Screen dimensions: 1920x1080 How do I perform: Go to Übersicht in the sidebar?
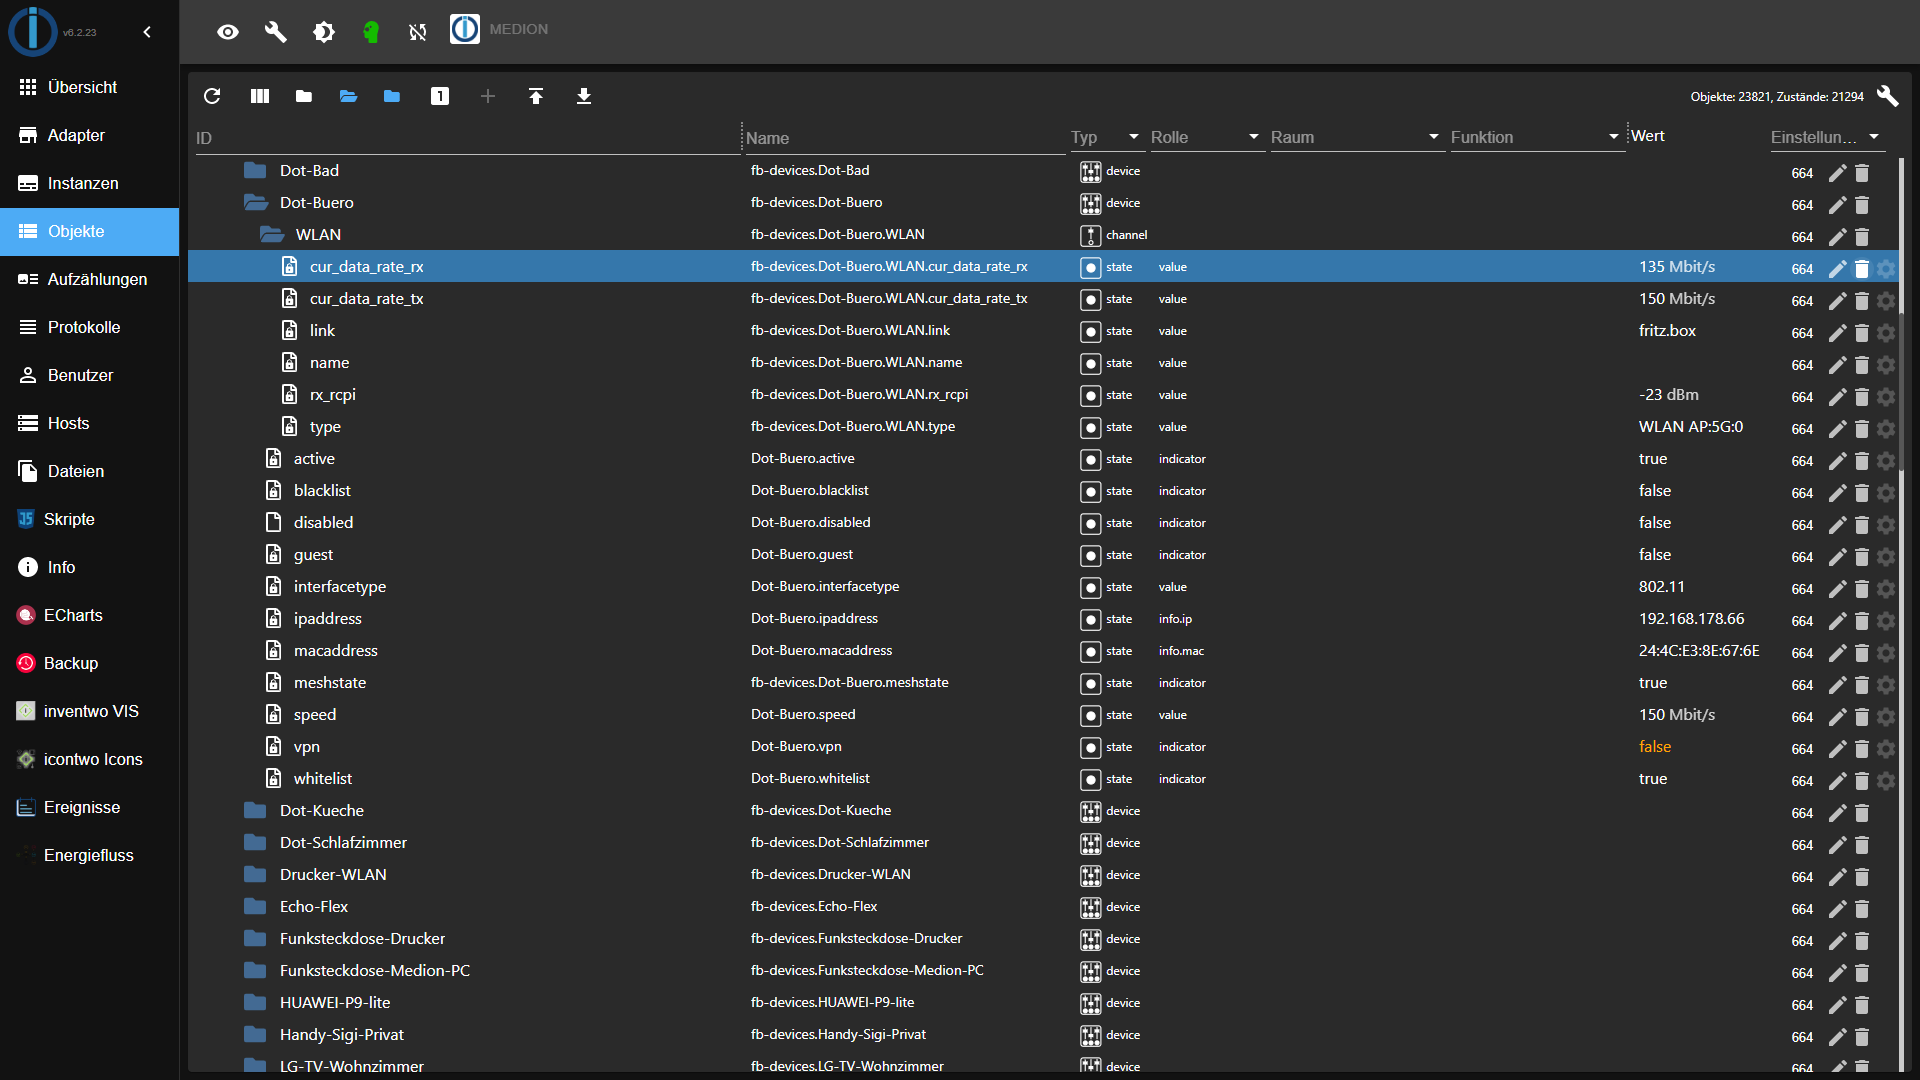[89, 87]
